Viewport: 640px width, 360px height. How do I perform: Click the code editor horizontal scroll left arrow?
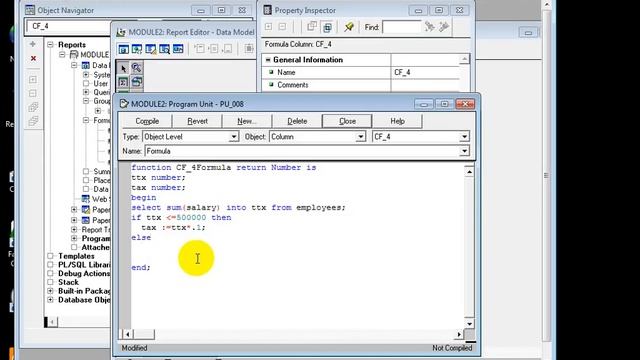(127, 334)
